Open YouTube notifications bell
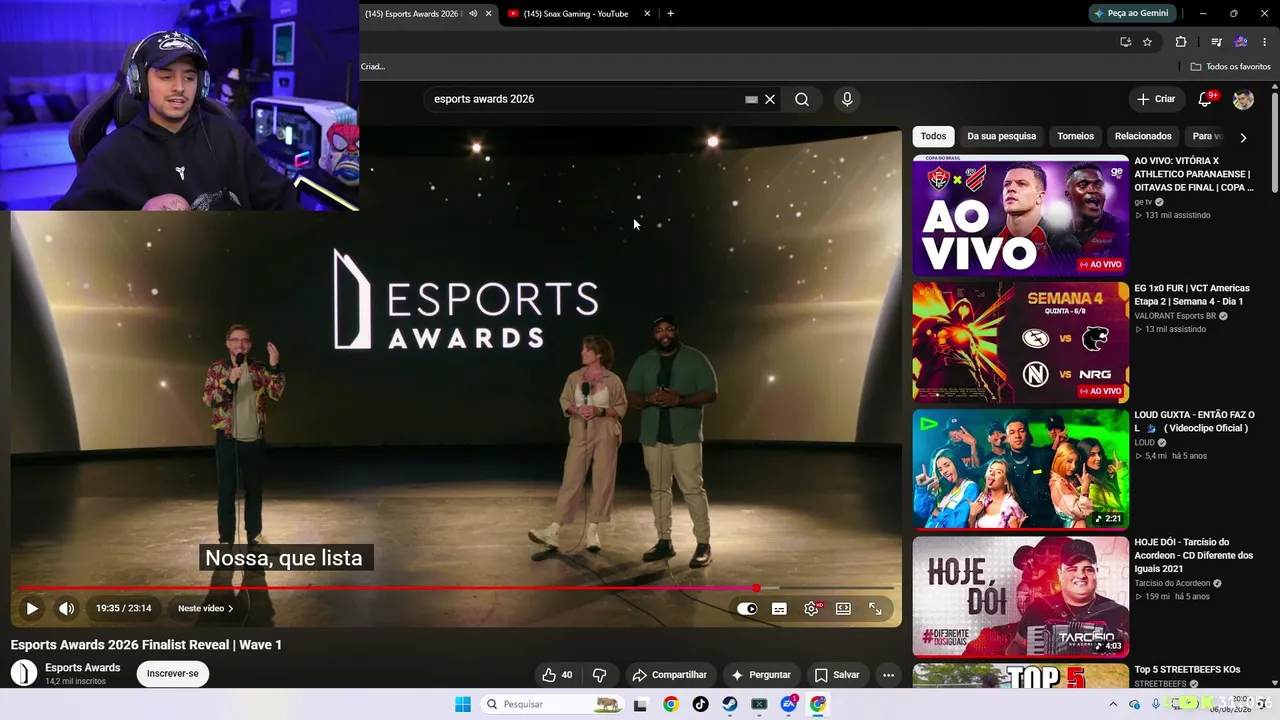This screenshot has height=720, width=1280. click(1205, 99)
